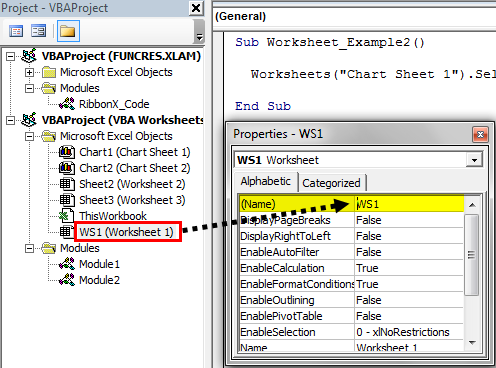Select Sheet2 (Worksheet 2) item

pos(132,184)
